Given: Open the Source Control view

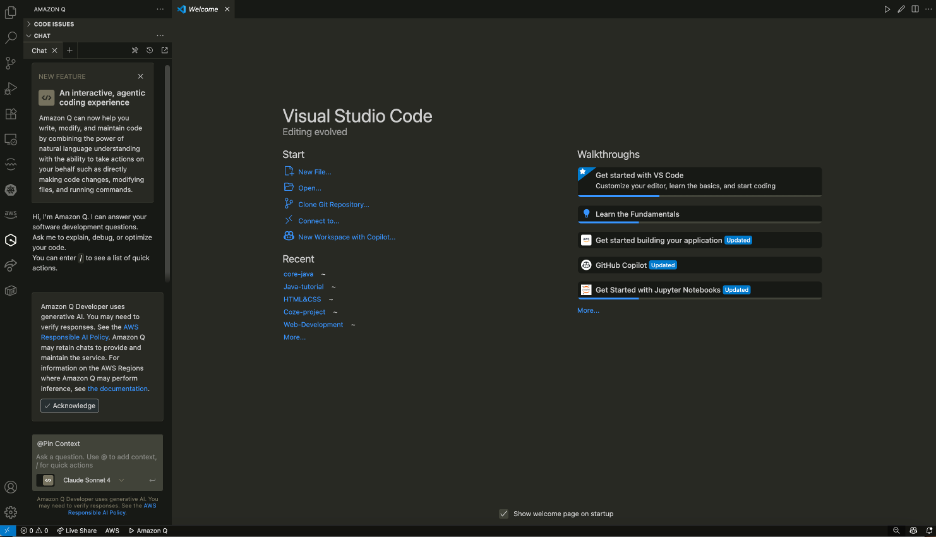Looking at the screenshot, I should [11, 63].
